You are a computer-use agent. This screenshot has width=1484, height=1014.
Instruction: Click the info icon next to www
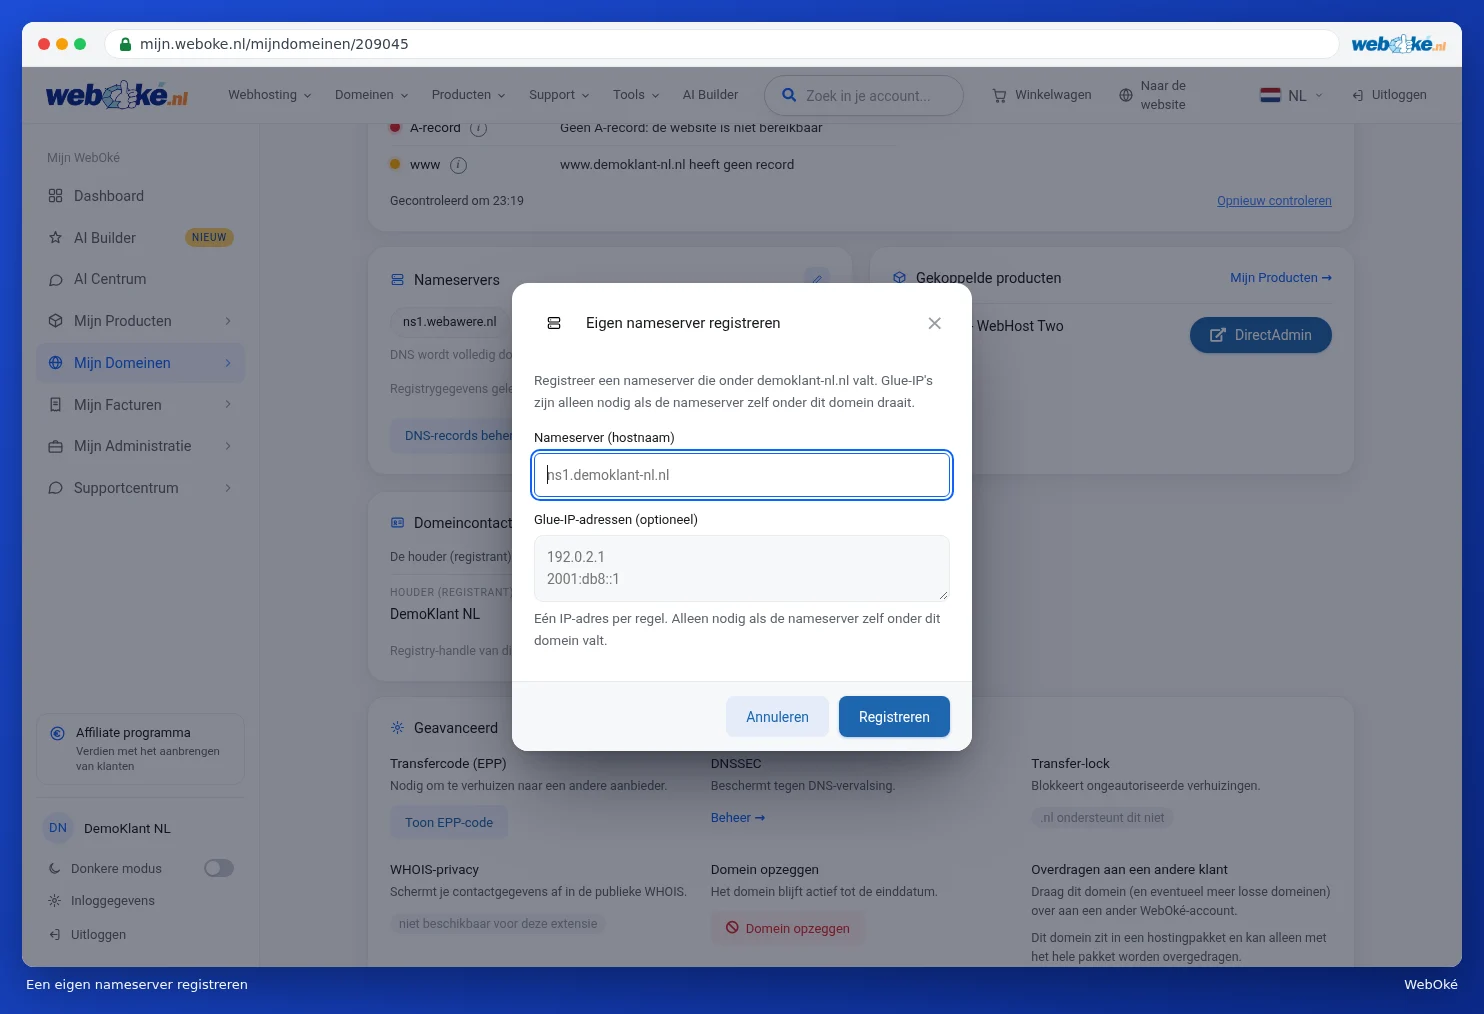[458, 165]
